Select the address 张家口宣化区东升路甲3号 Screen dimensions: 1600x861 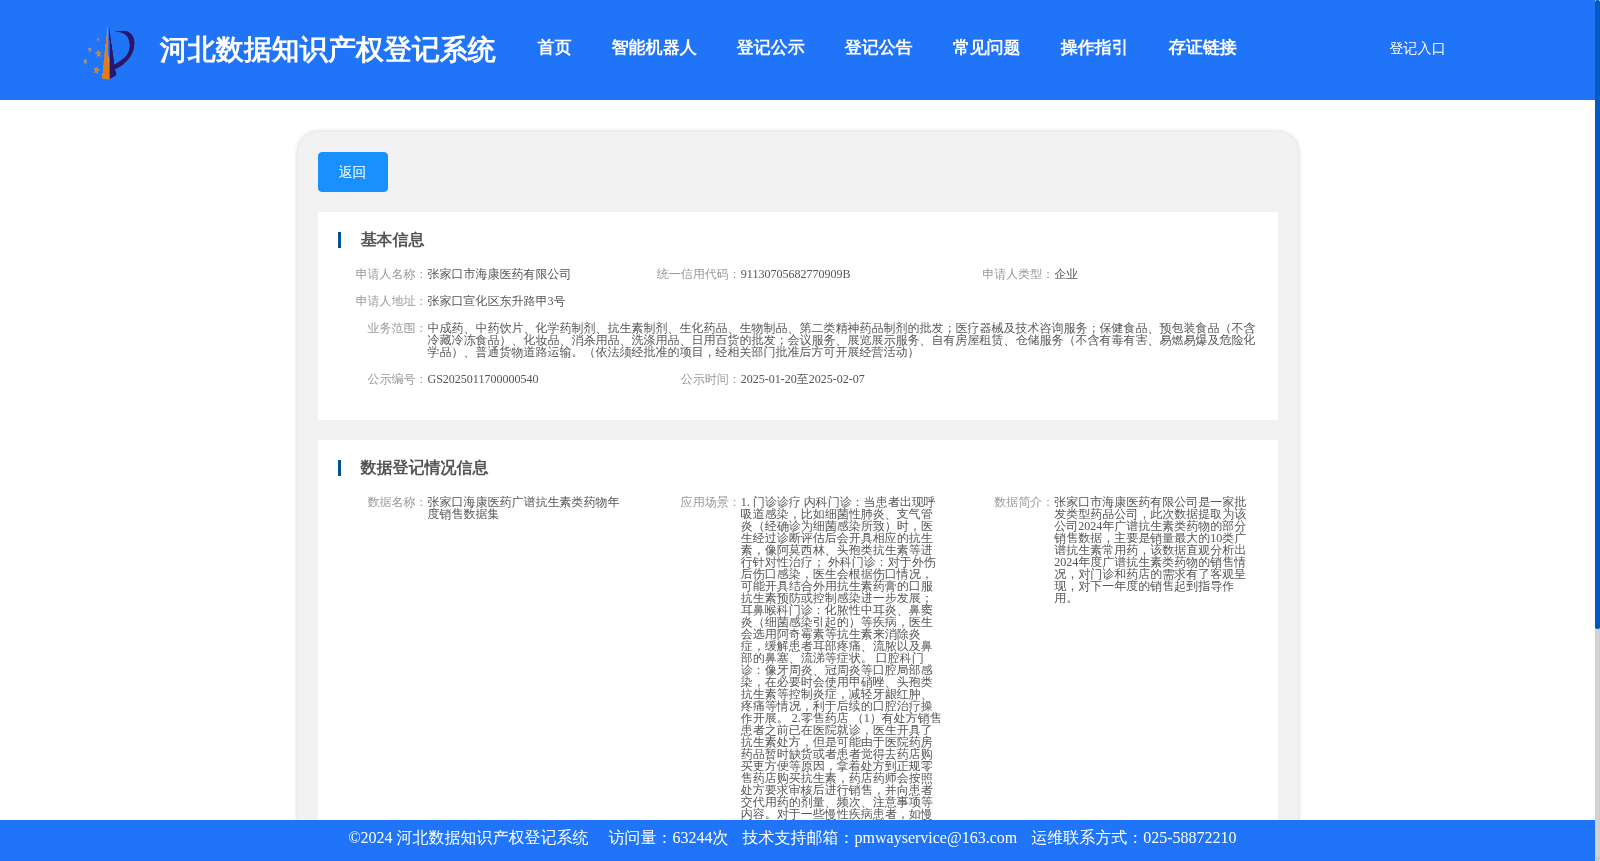(496, 301)
